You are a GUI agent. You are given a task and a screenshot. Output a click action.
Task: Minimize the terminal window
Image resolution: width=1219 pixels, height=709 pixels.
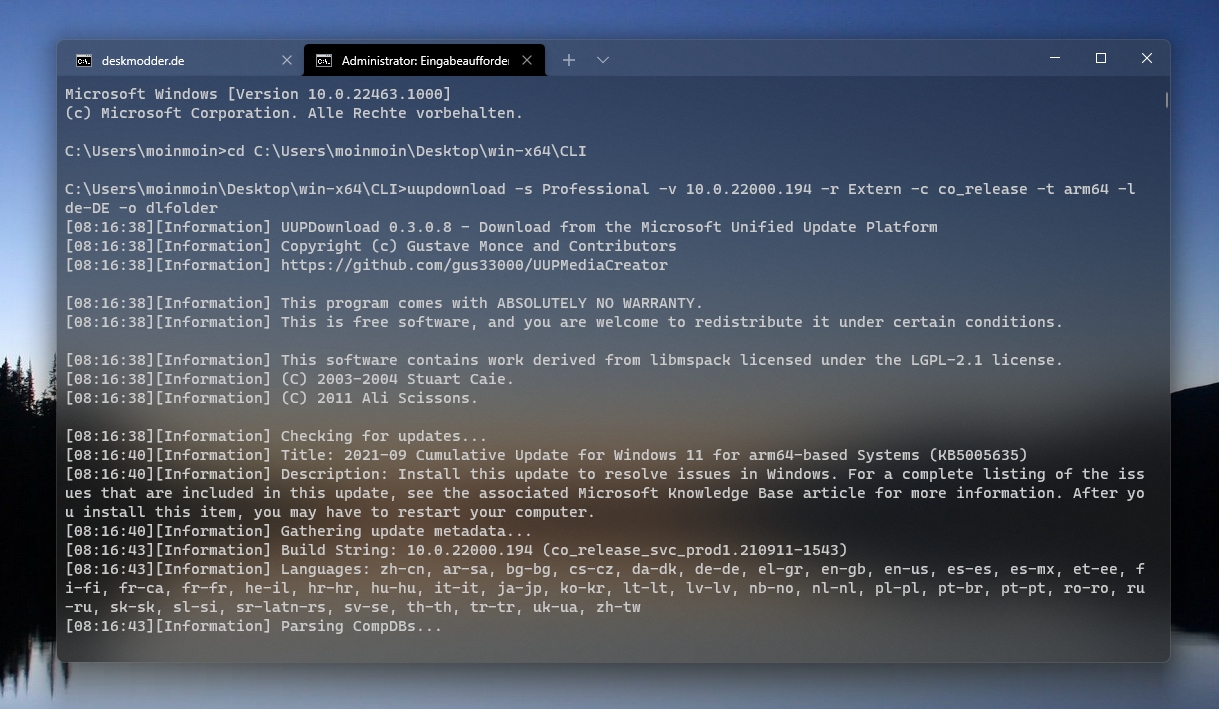pyautogui.click(x=1055, y=59)
